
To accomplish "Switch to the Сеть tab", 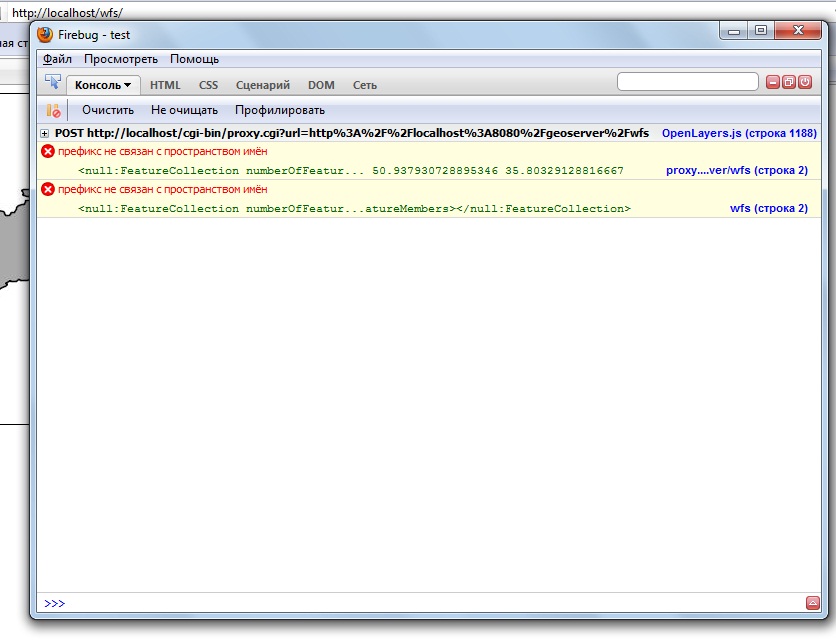I will tap(364, 85).
